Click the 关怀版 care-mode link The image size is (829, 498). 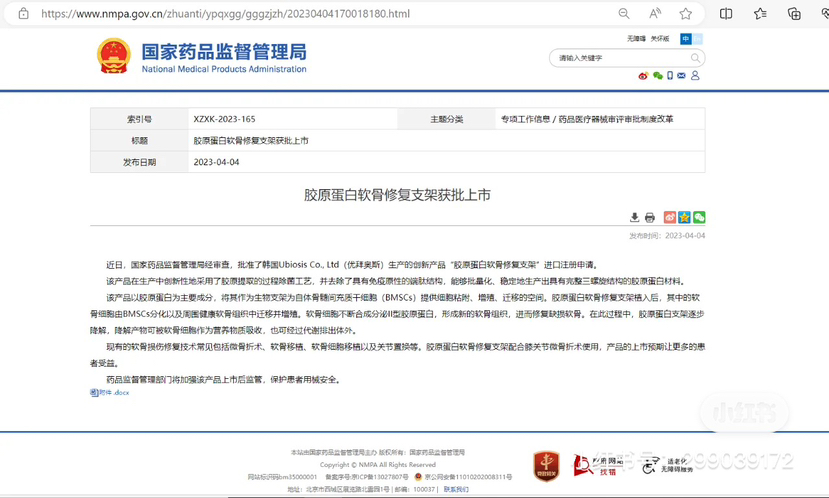[660, 39]
